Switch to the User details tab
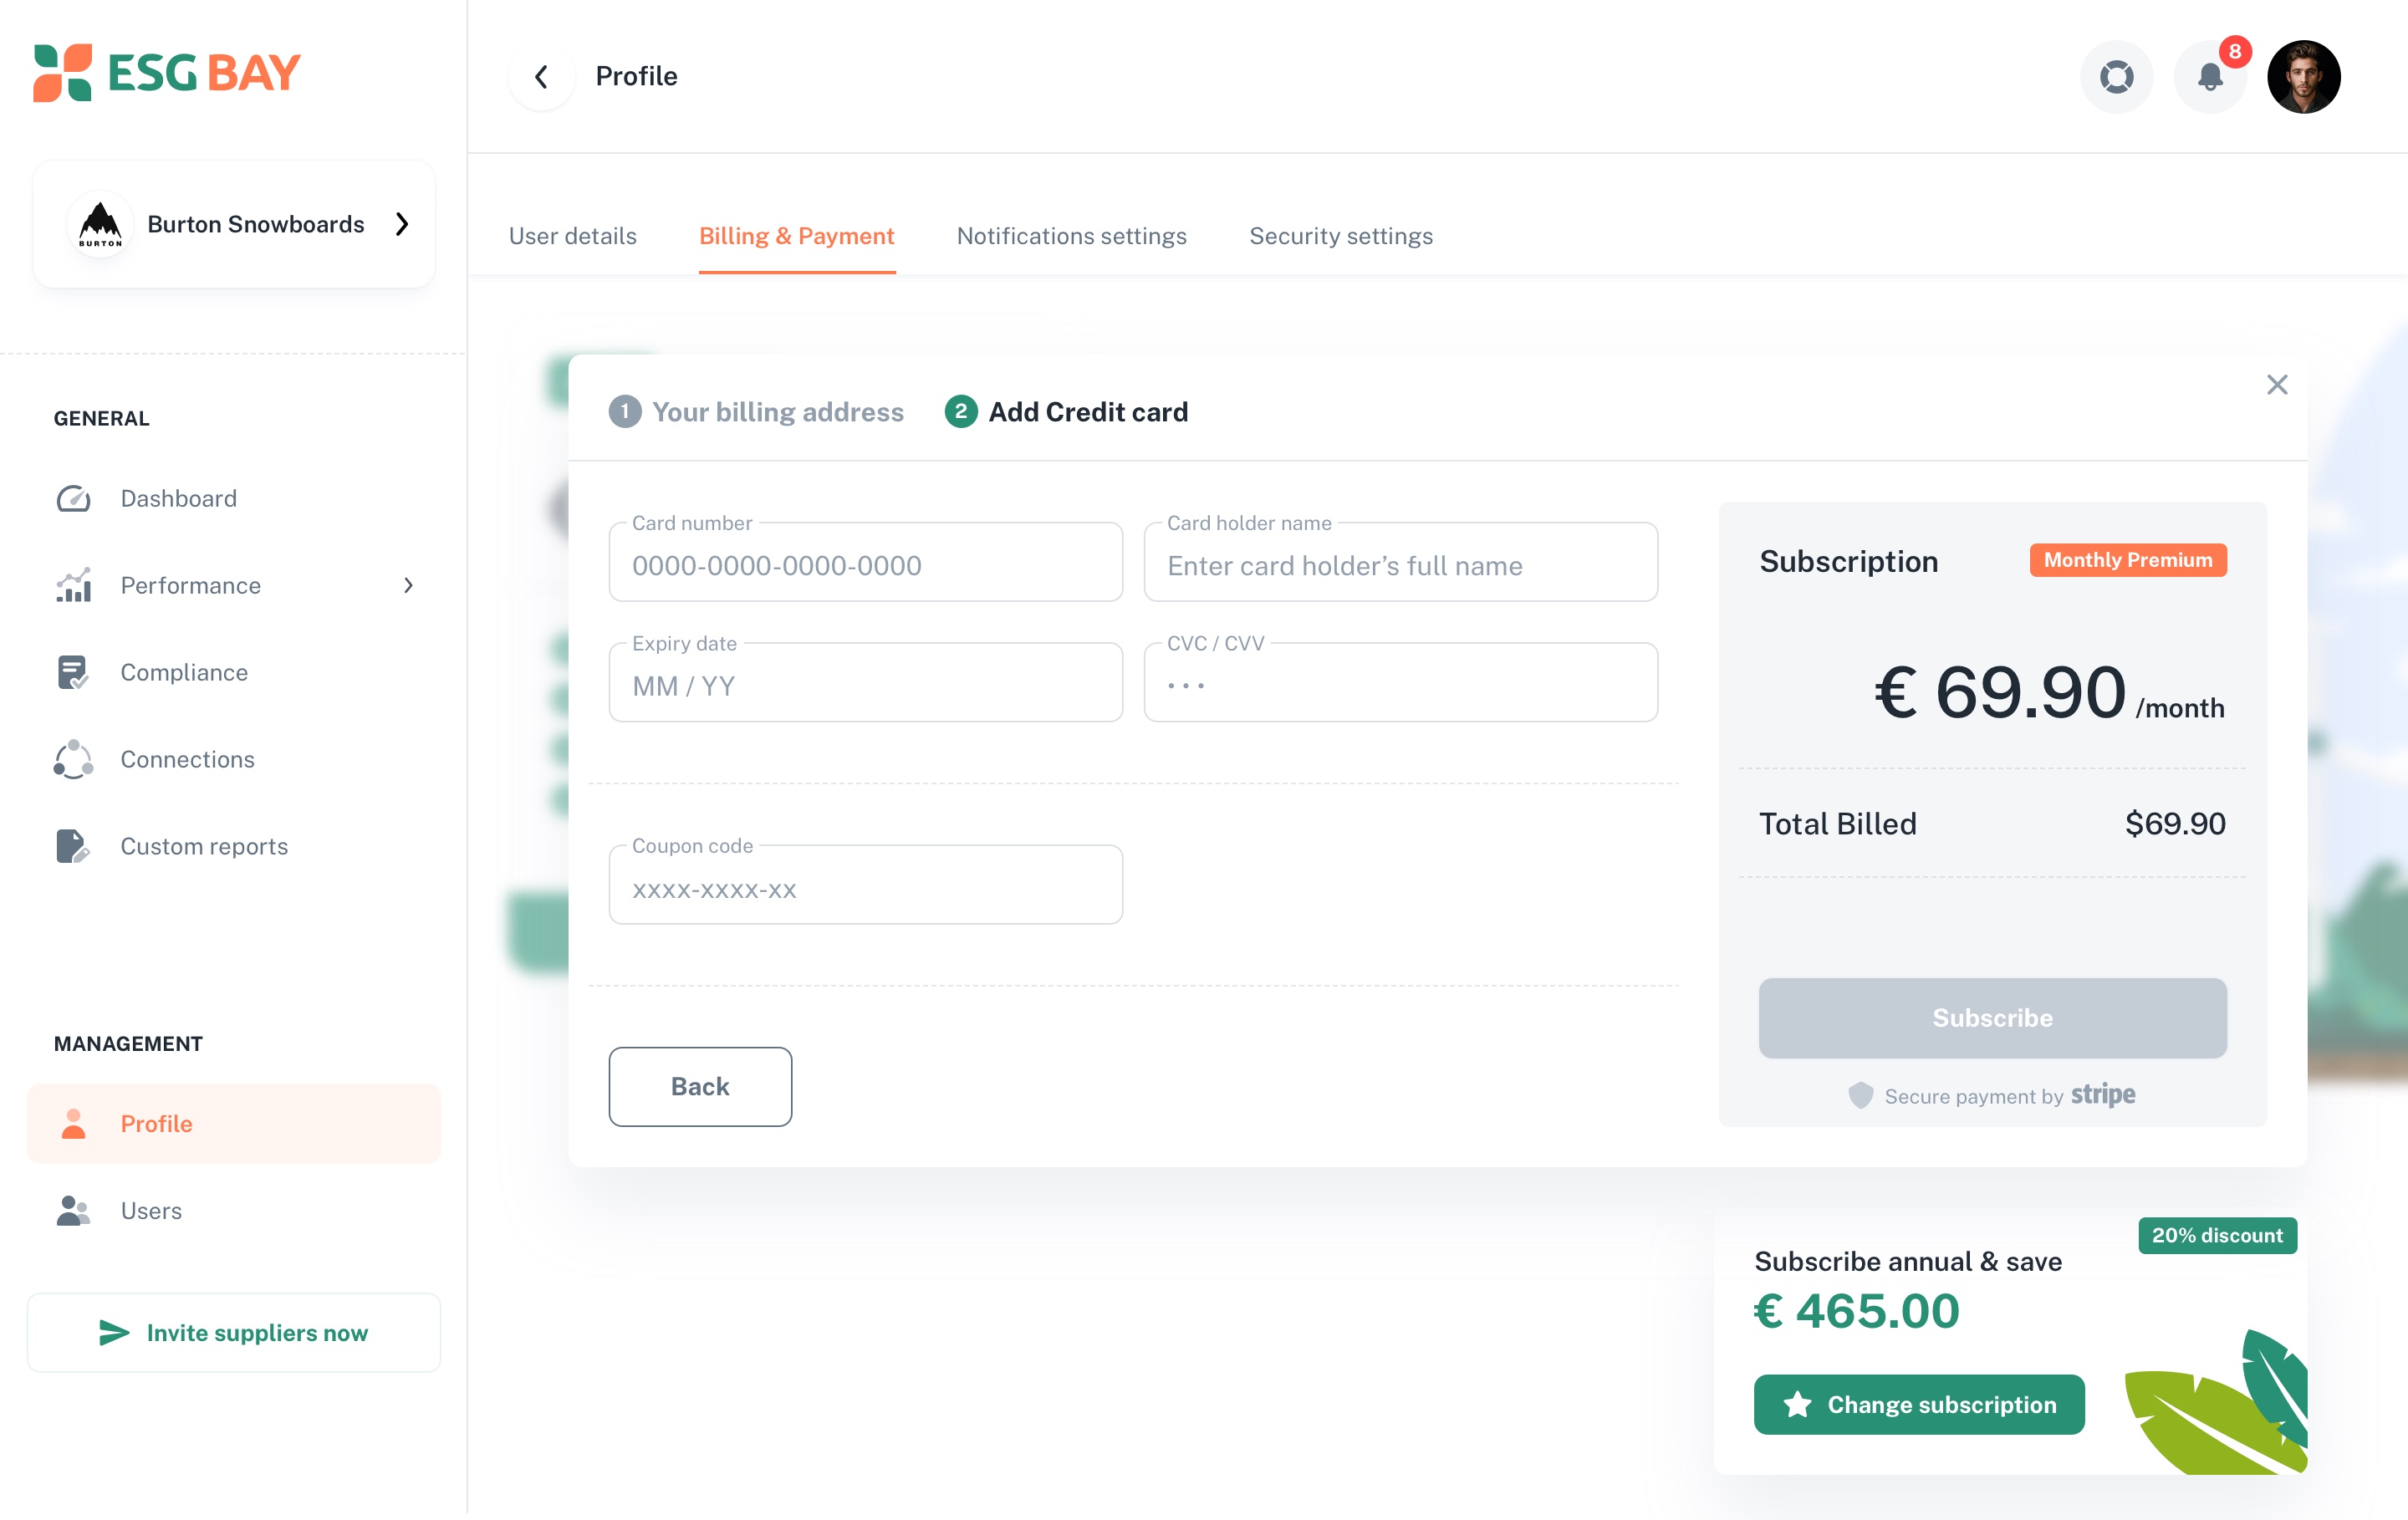 click(x=573, y=237)
